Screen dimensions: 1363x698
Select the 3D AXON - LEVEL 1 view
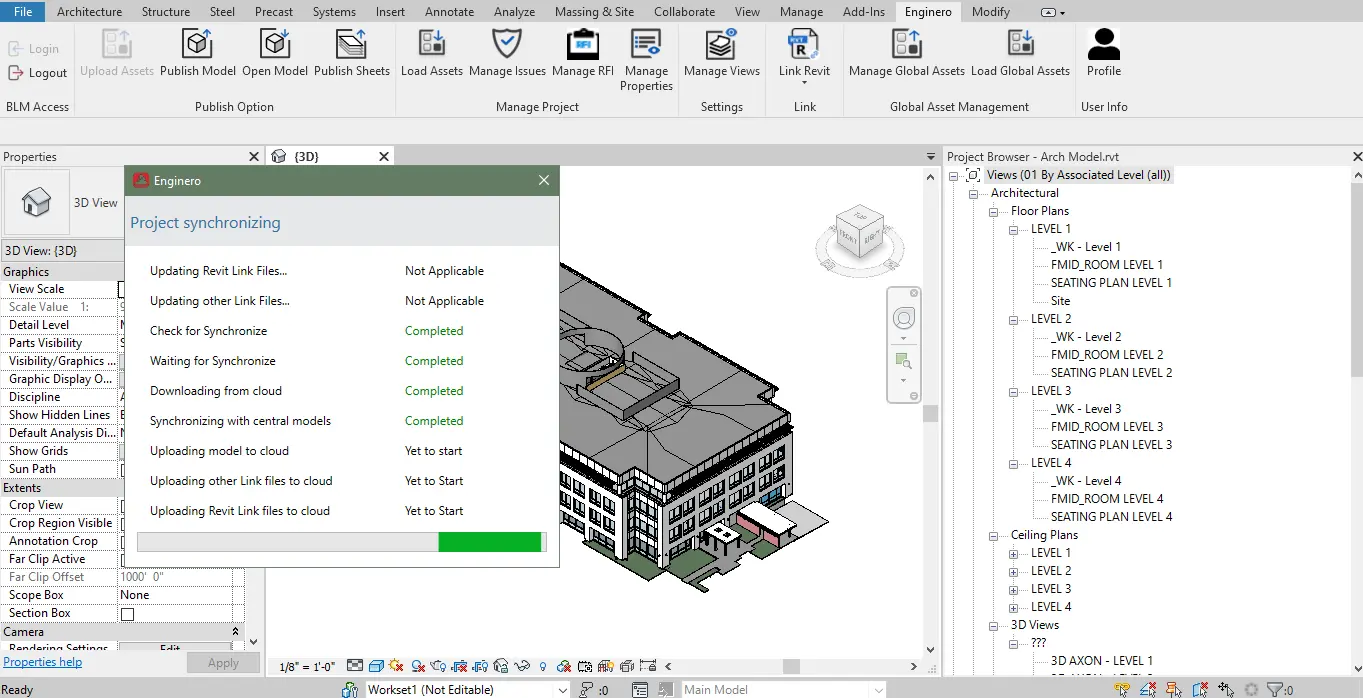(1101, 661)
